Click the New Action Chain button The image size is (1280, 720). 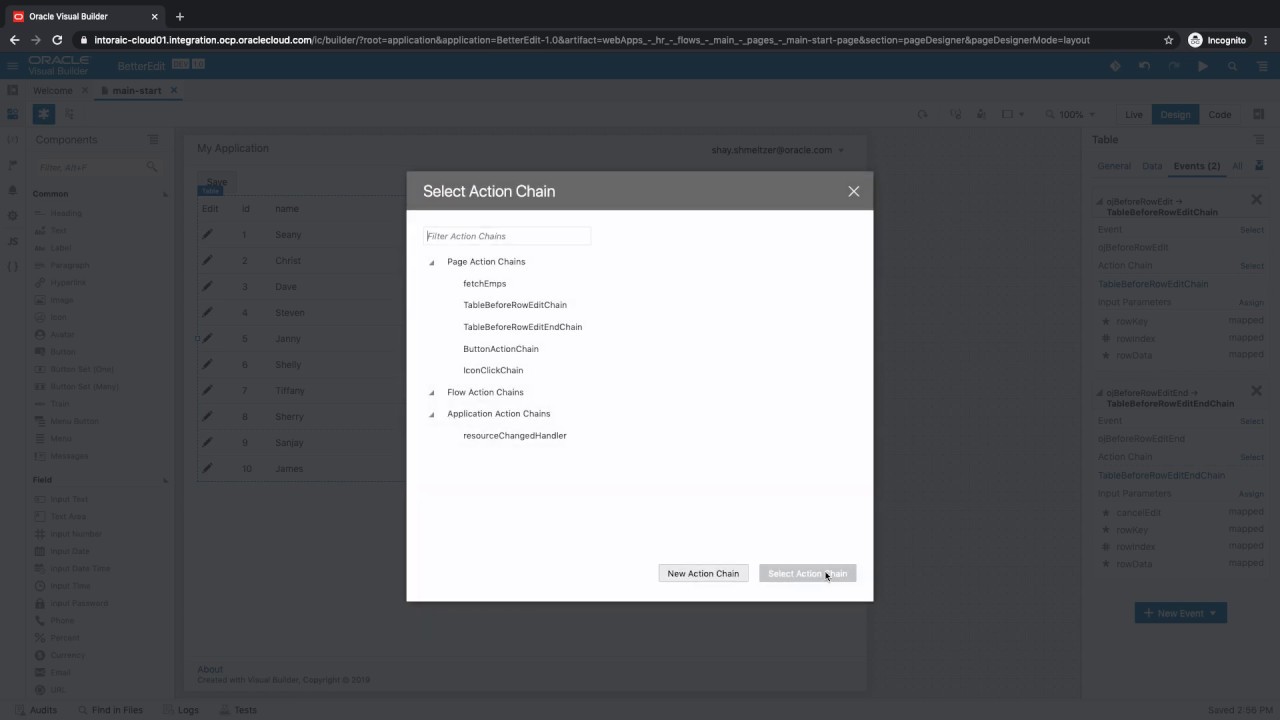pos(703,573)
